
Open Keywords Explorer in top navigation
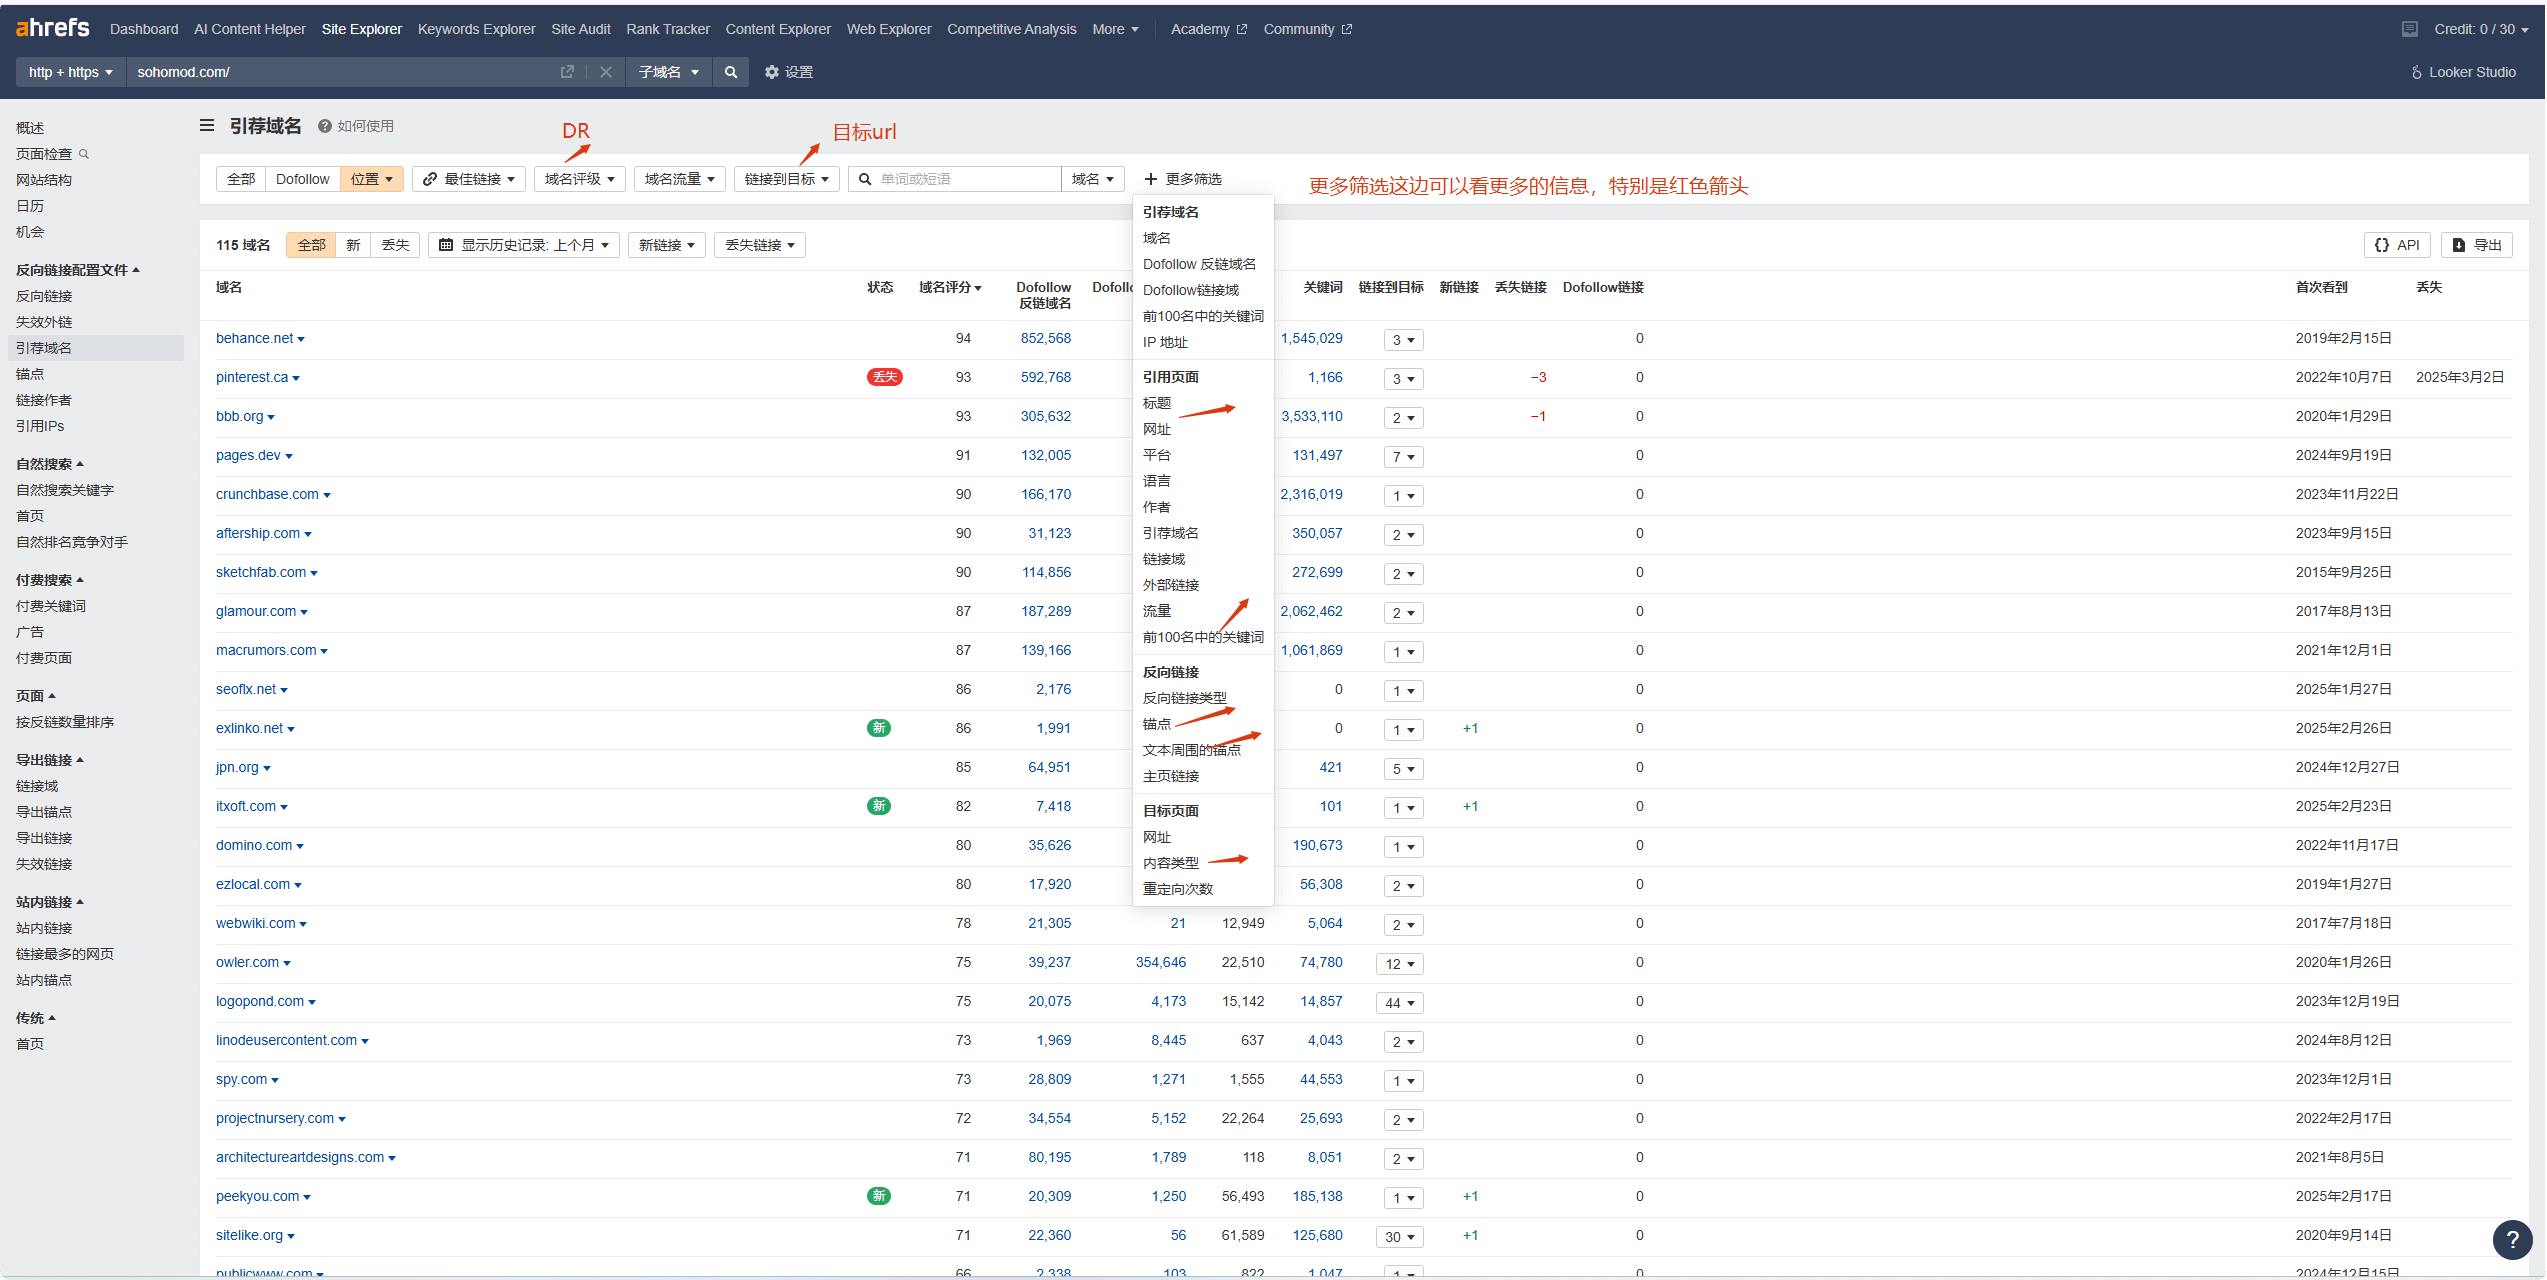pos(476,29)
